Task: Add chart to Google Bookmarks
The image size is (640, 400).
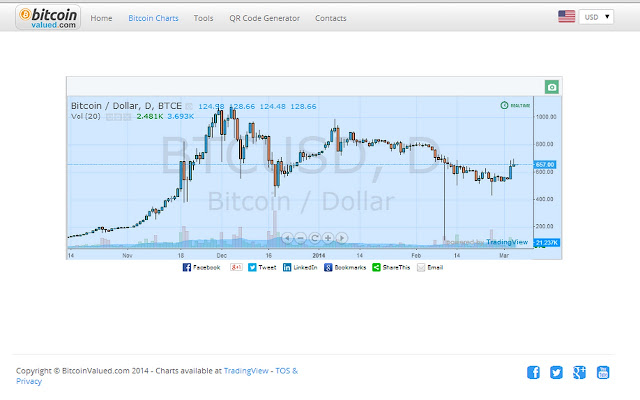Action: click(345, 267)
